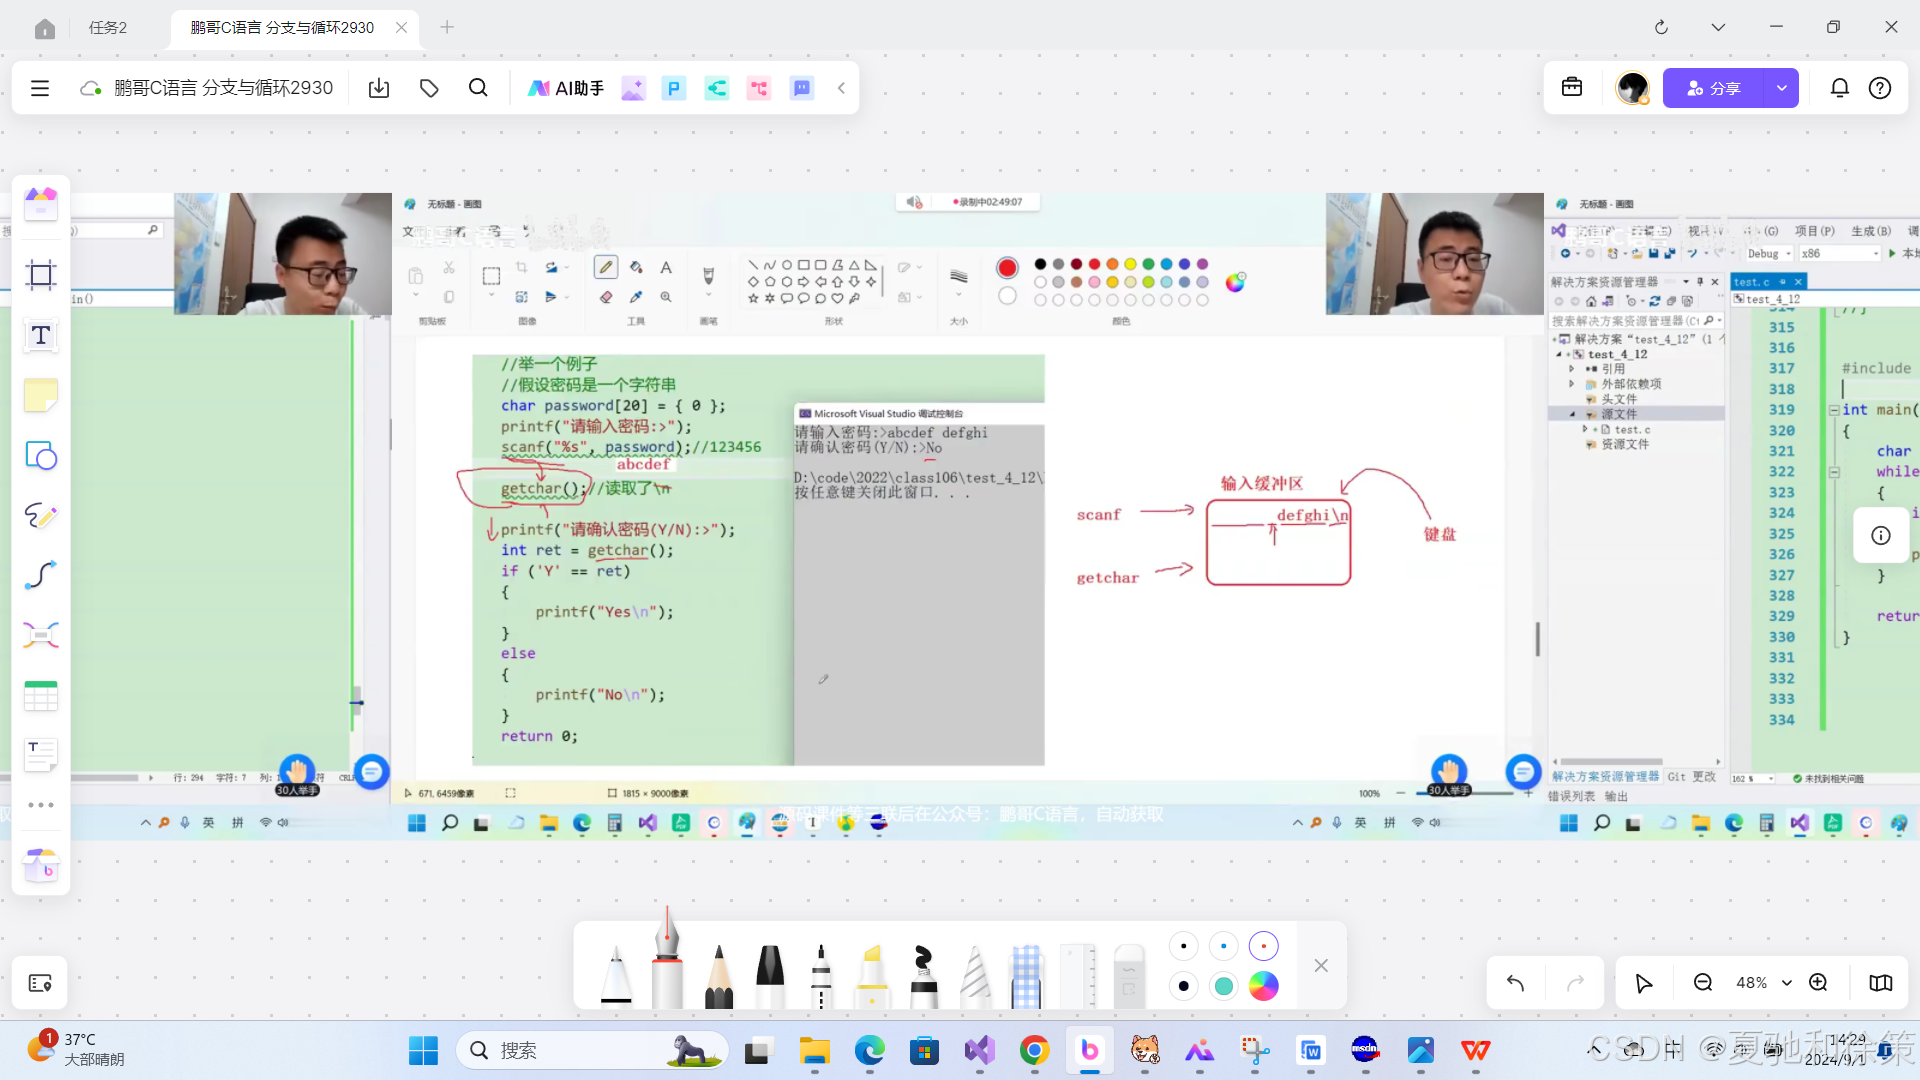Select the Frame tool in left sidebar
Image resolution: width=1920 pixels, height=1080 pixels.
coord(41,275)
